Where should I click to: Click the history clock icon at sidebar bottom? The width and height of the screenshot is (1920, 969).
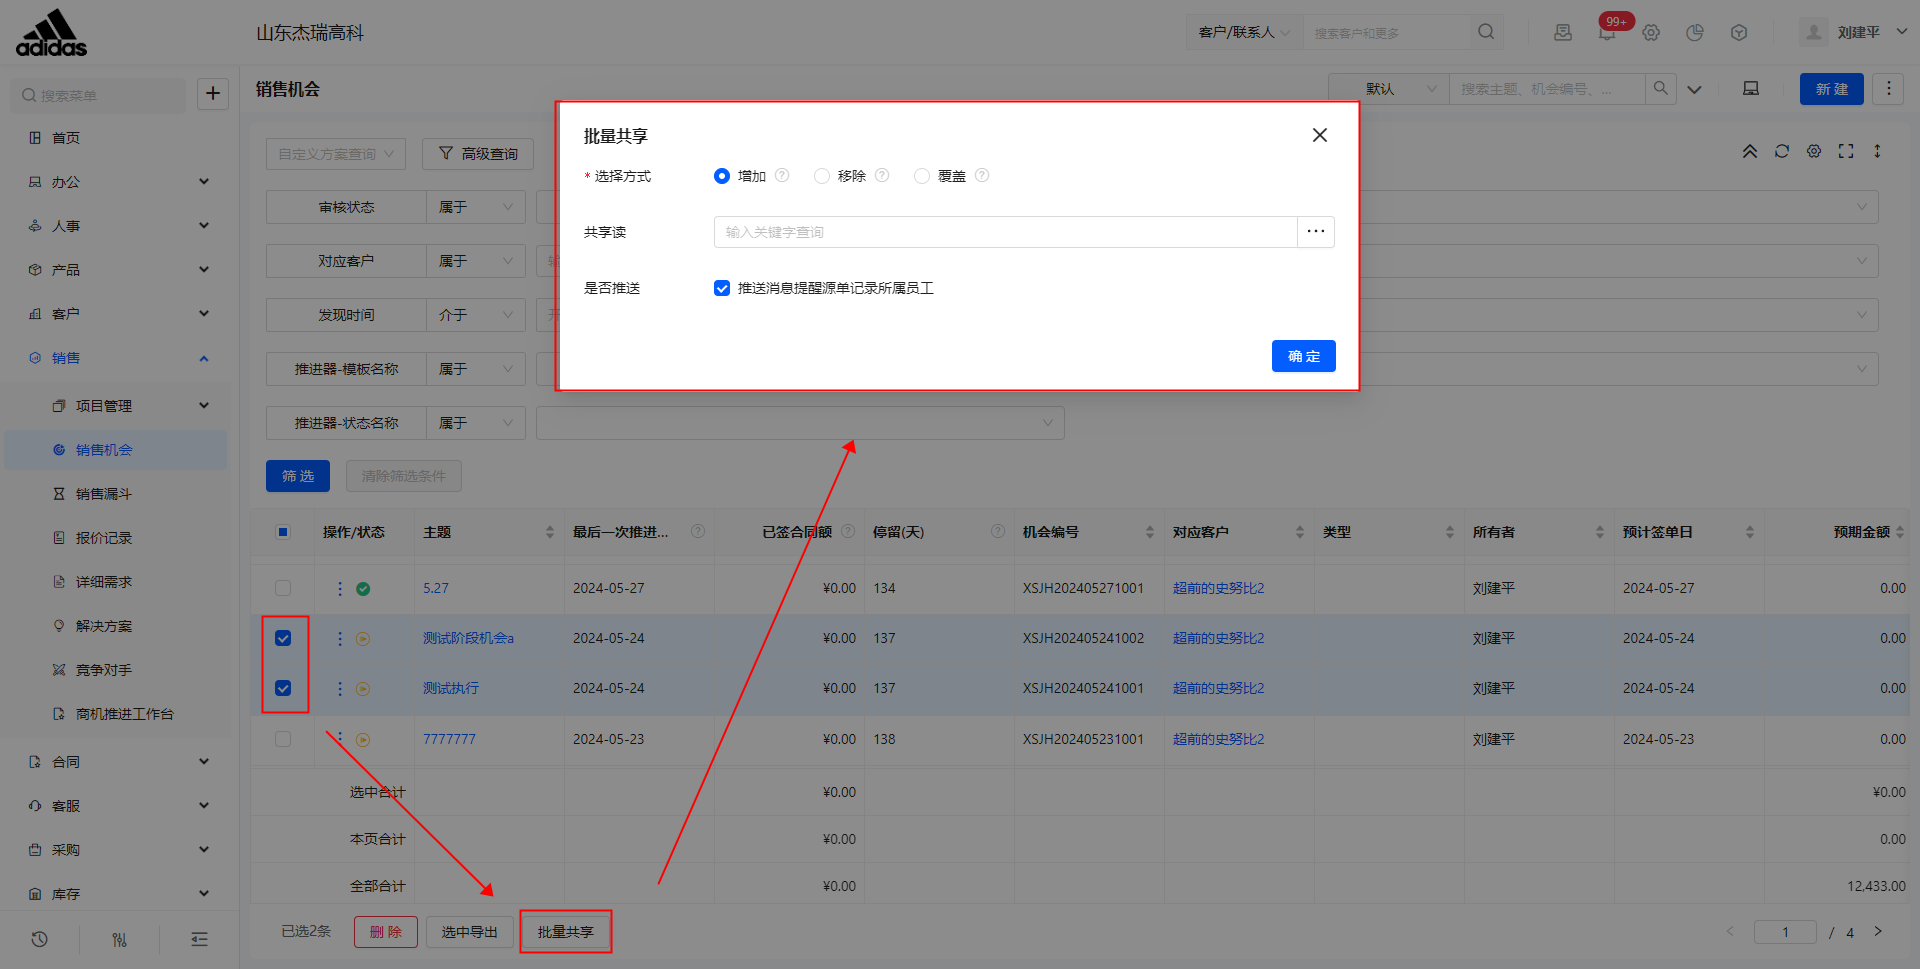pyautogui.click(x=40, y=939)
